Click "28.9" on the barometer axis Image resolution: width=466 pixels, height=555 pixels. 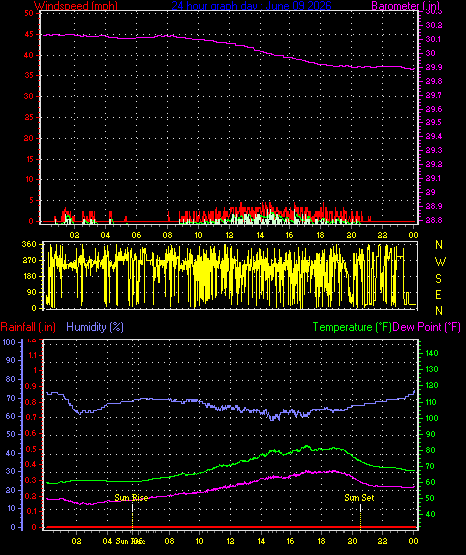click(434, 206)
